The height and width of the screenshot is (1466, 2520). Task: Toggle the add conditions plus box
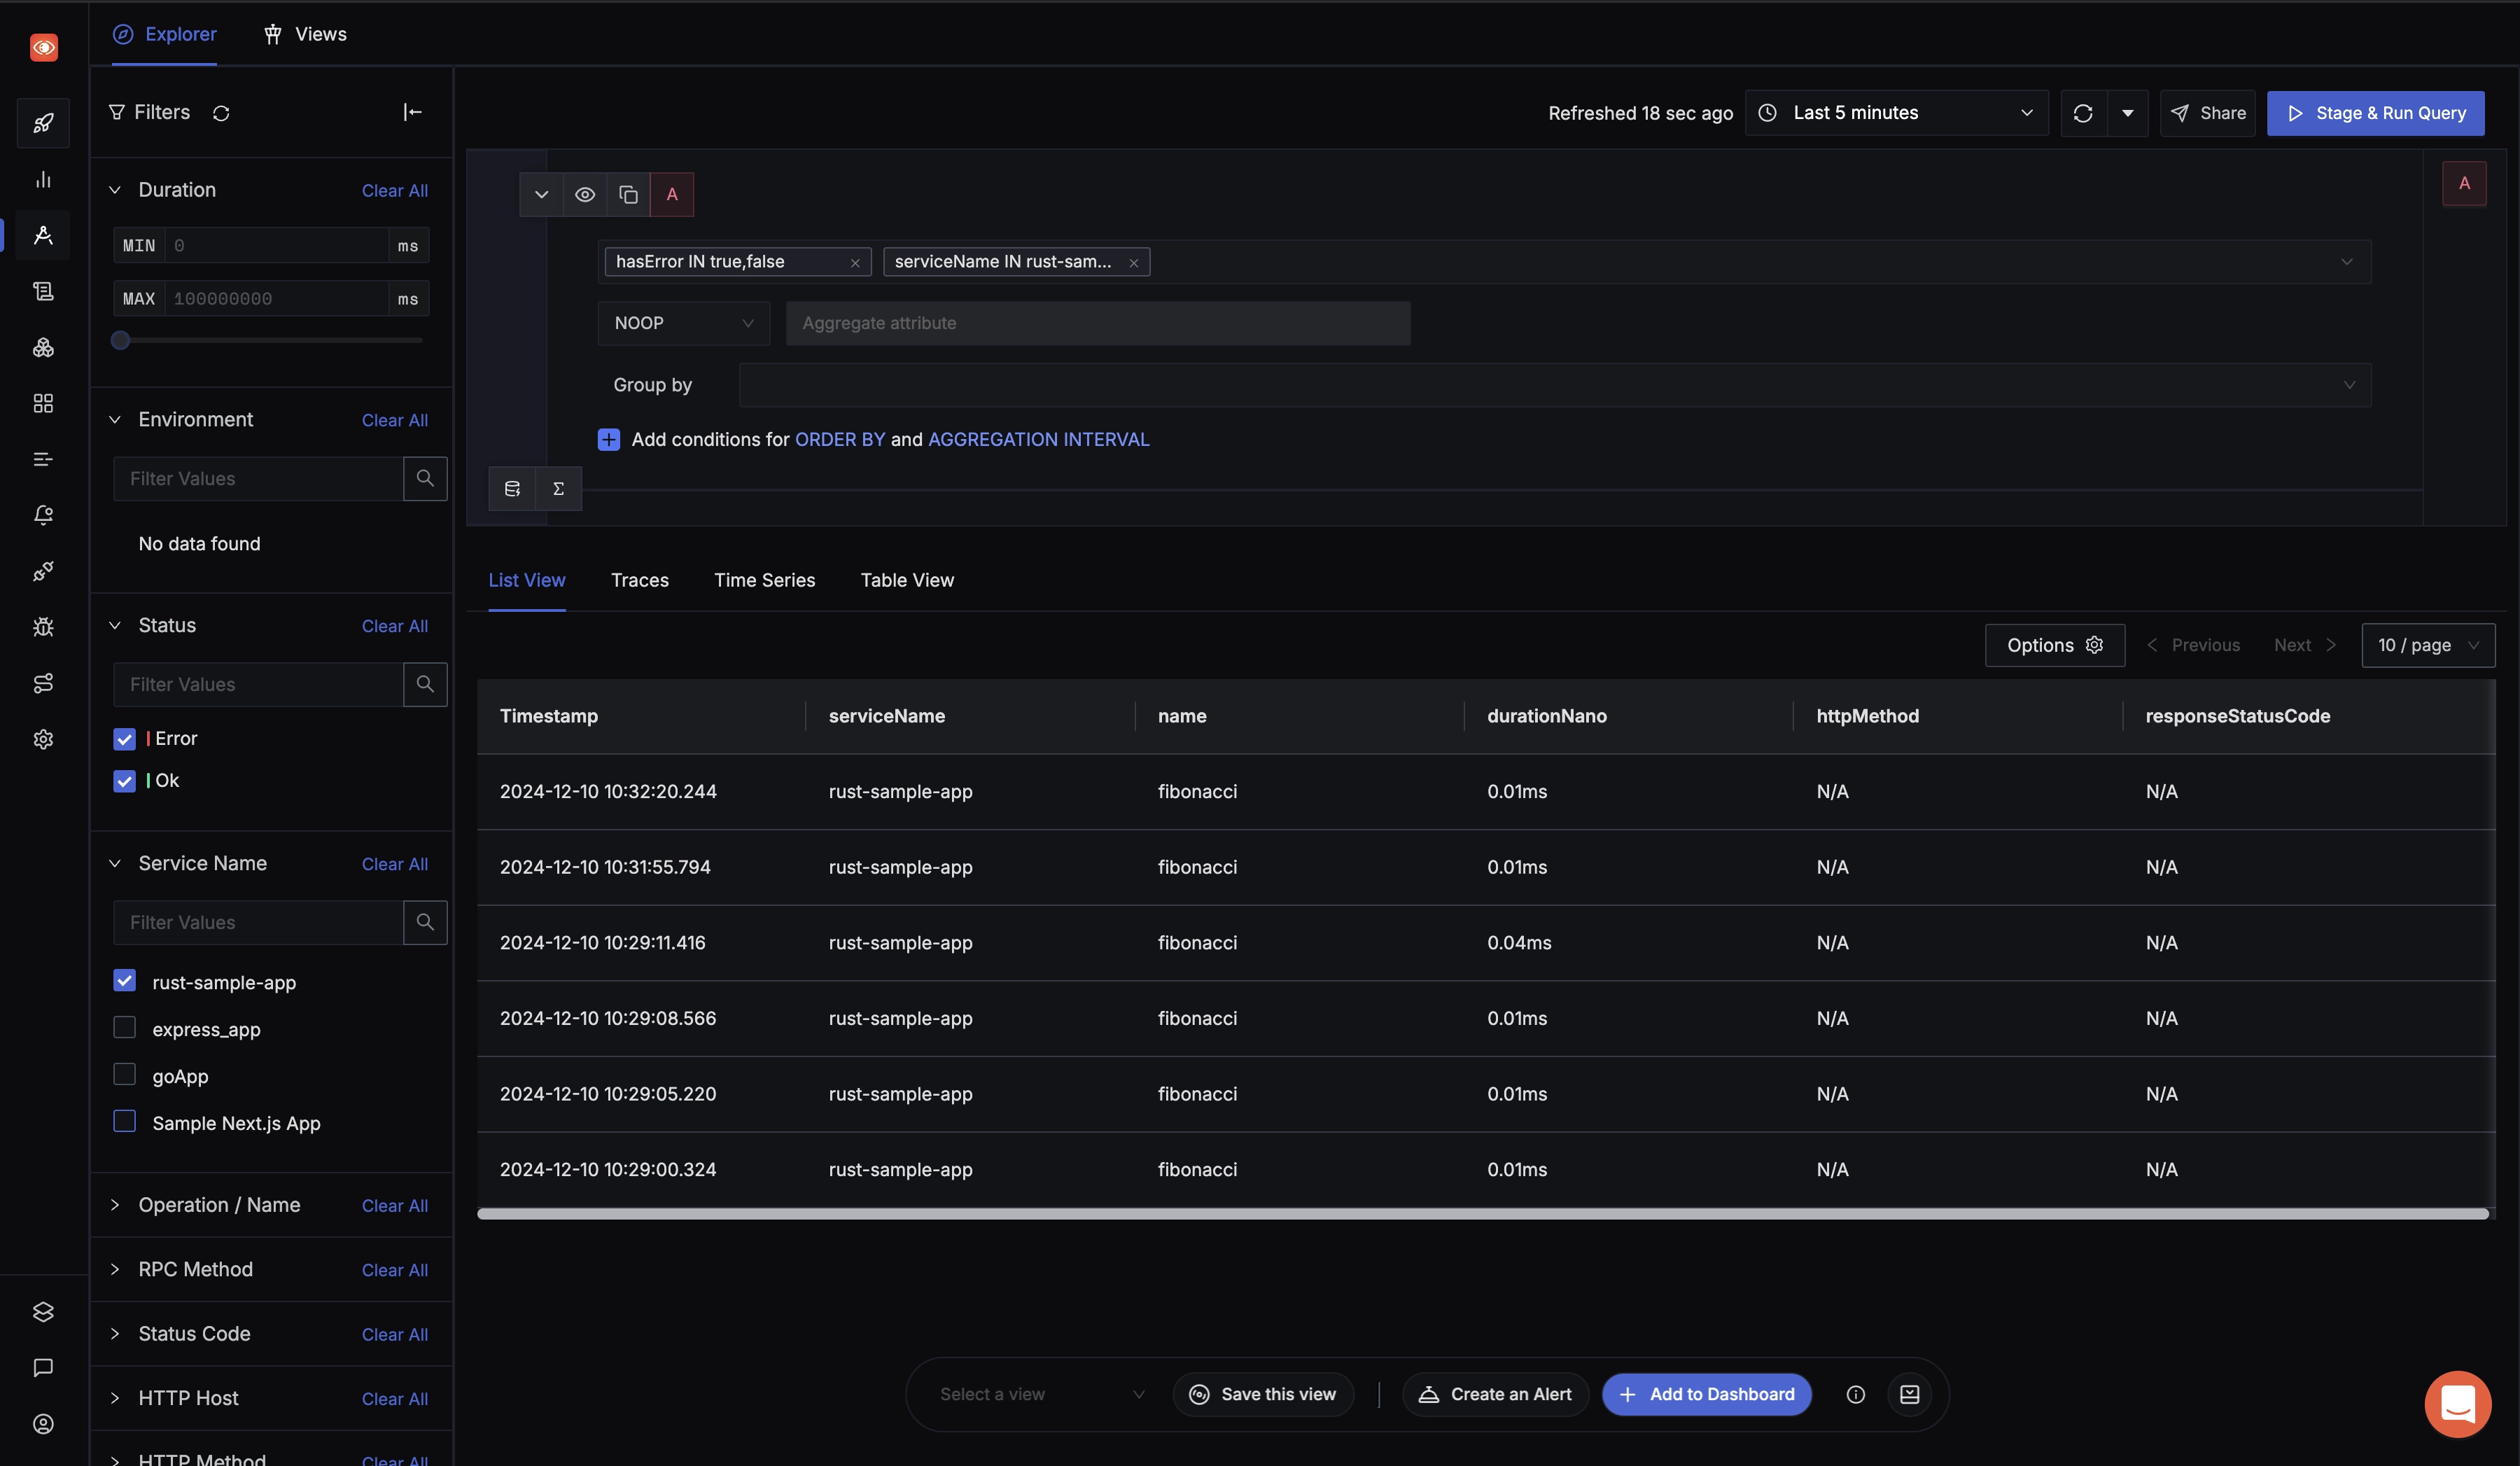608,440
